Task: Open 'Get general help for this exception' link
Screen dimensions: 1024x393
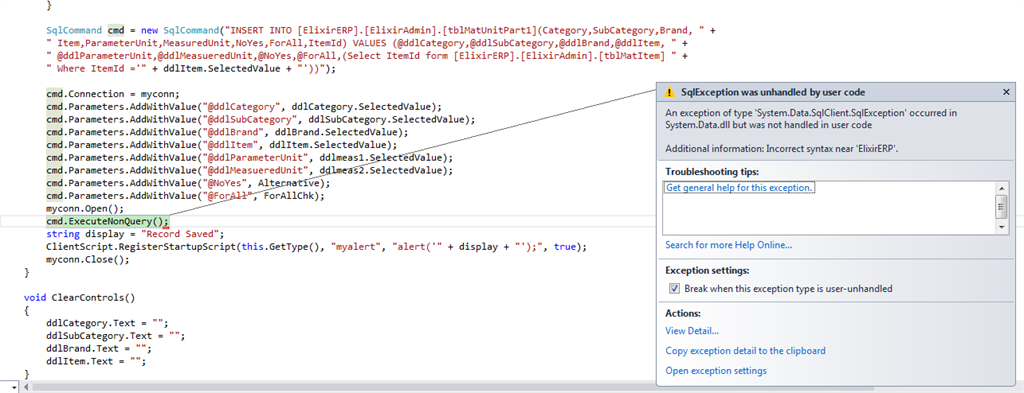Action: pos(740,187)
